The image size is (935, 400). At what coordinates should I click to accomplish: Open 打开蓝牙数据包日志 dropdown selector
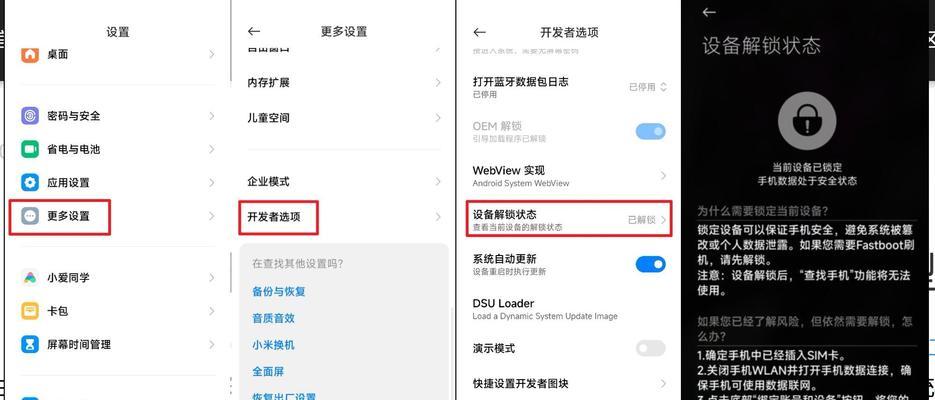tap(648, 87)
